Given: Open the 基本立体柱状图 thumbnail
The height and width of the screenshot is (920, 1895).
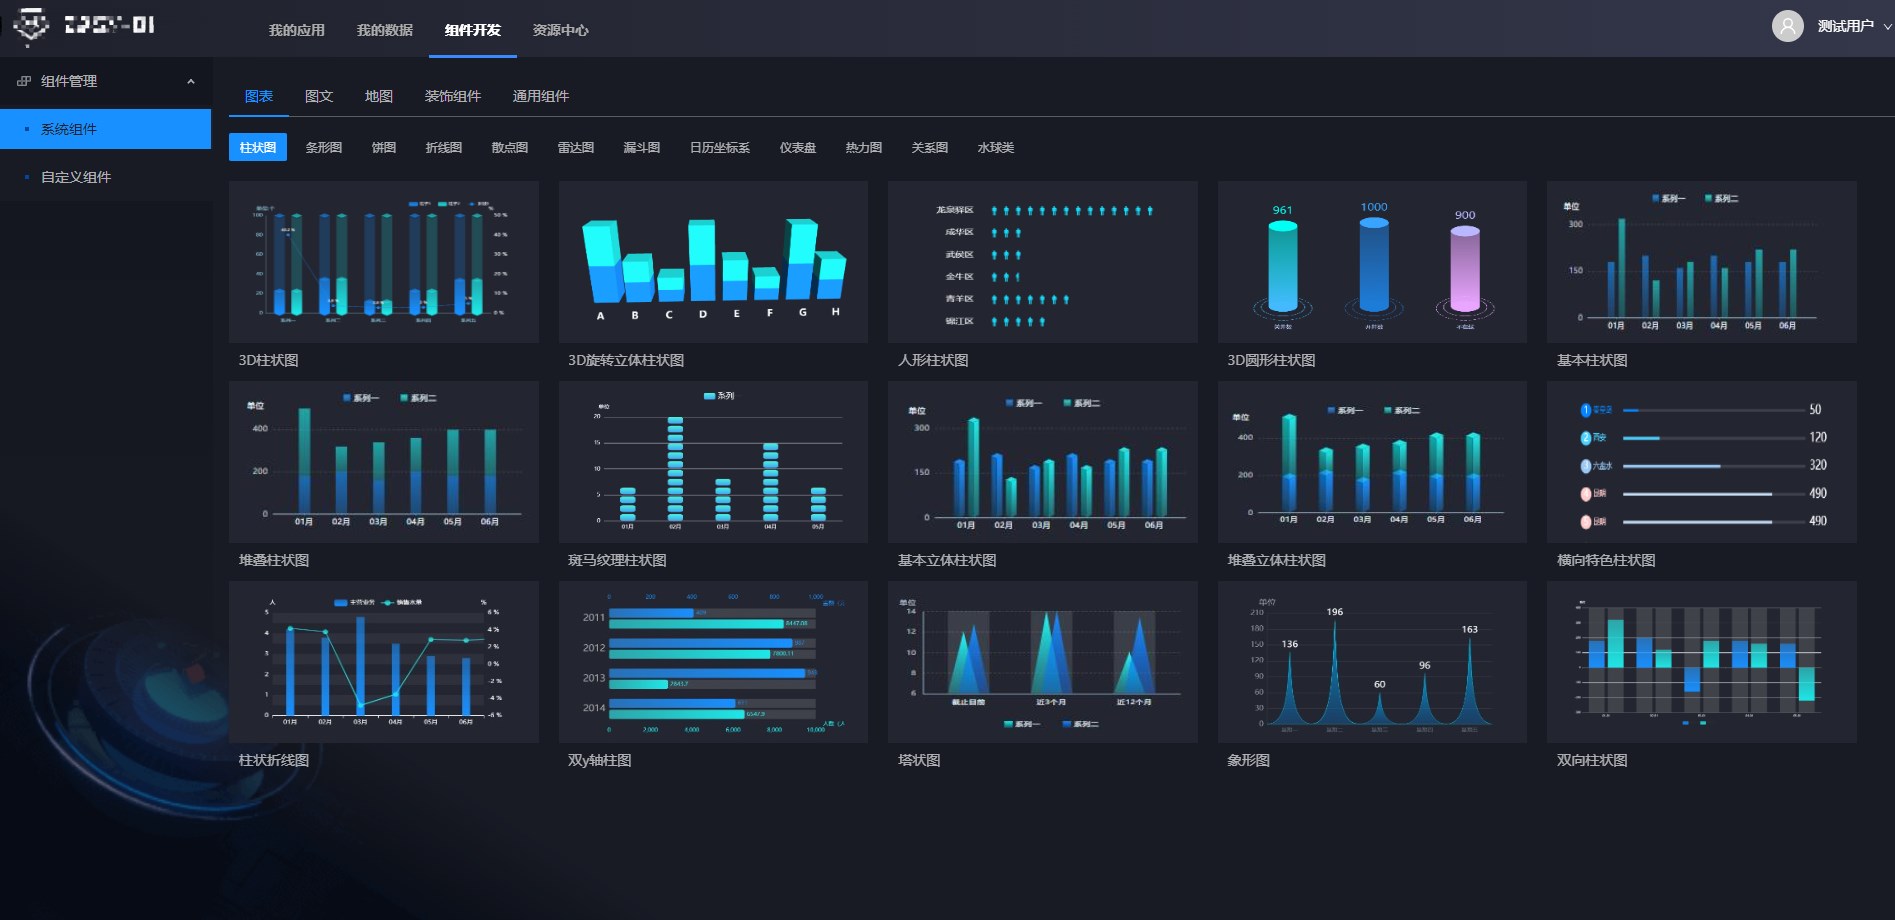Looking at the screenshot, I should pos(1043,462).
